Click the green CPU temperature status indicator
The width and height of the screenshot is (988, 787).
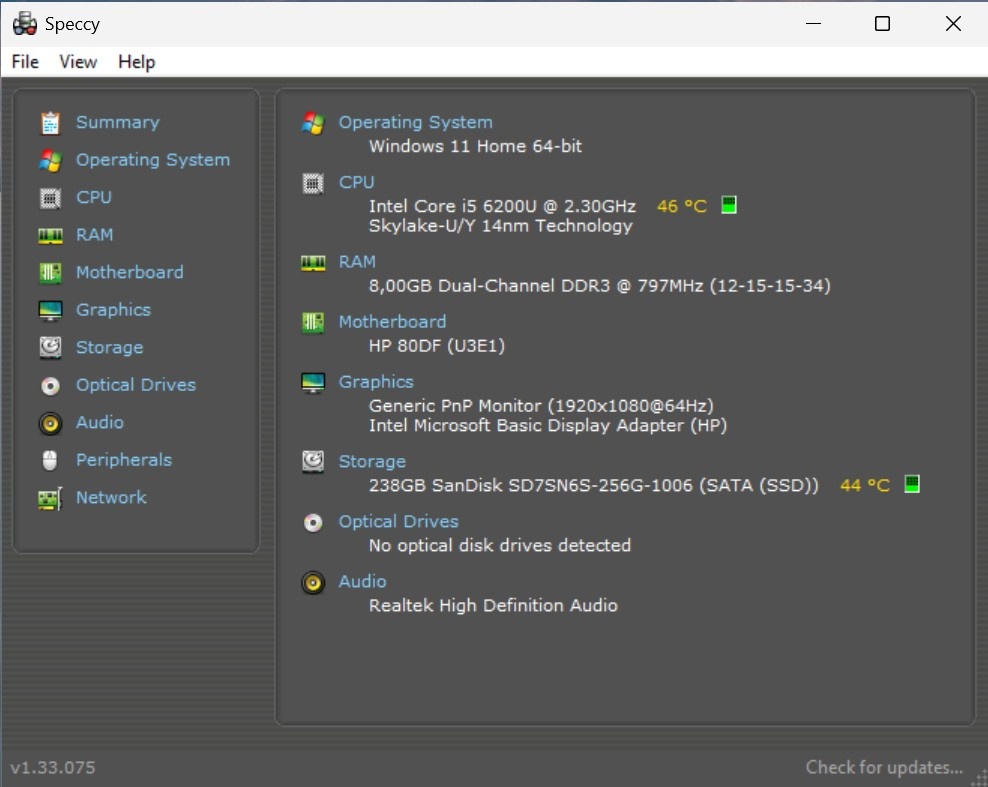[x=729, y=204]
